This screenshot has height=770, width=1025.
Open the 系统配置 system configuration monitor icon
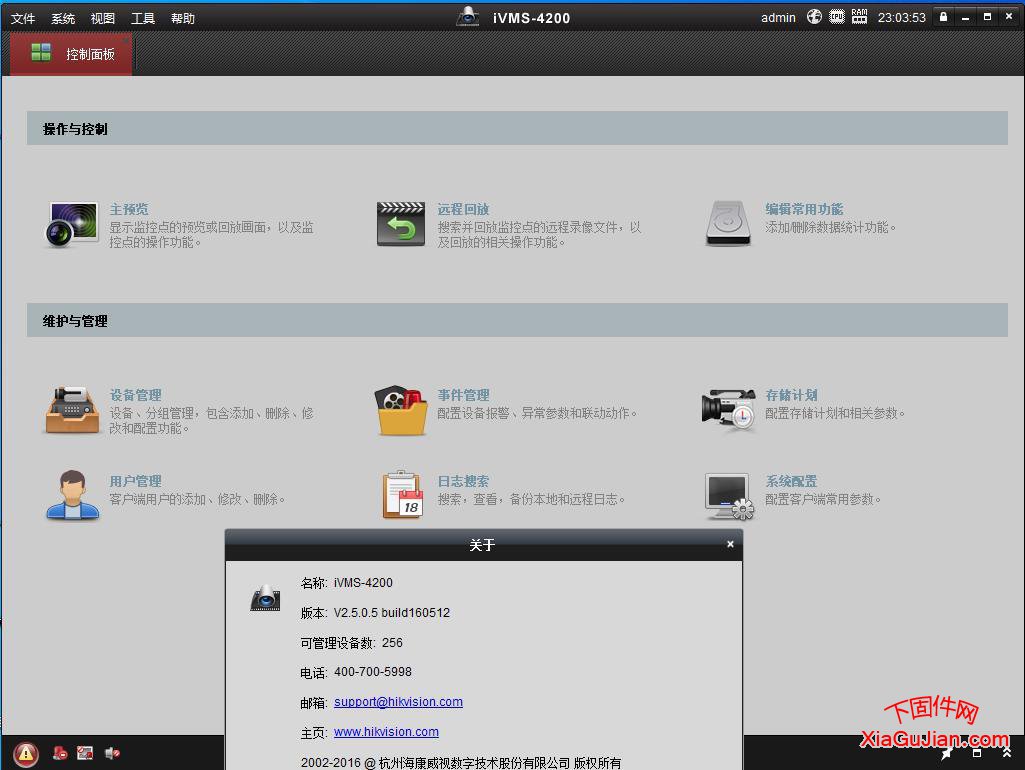pyautogui.click(x=729, y=496)
